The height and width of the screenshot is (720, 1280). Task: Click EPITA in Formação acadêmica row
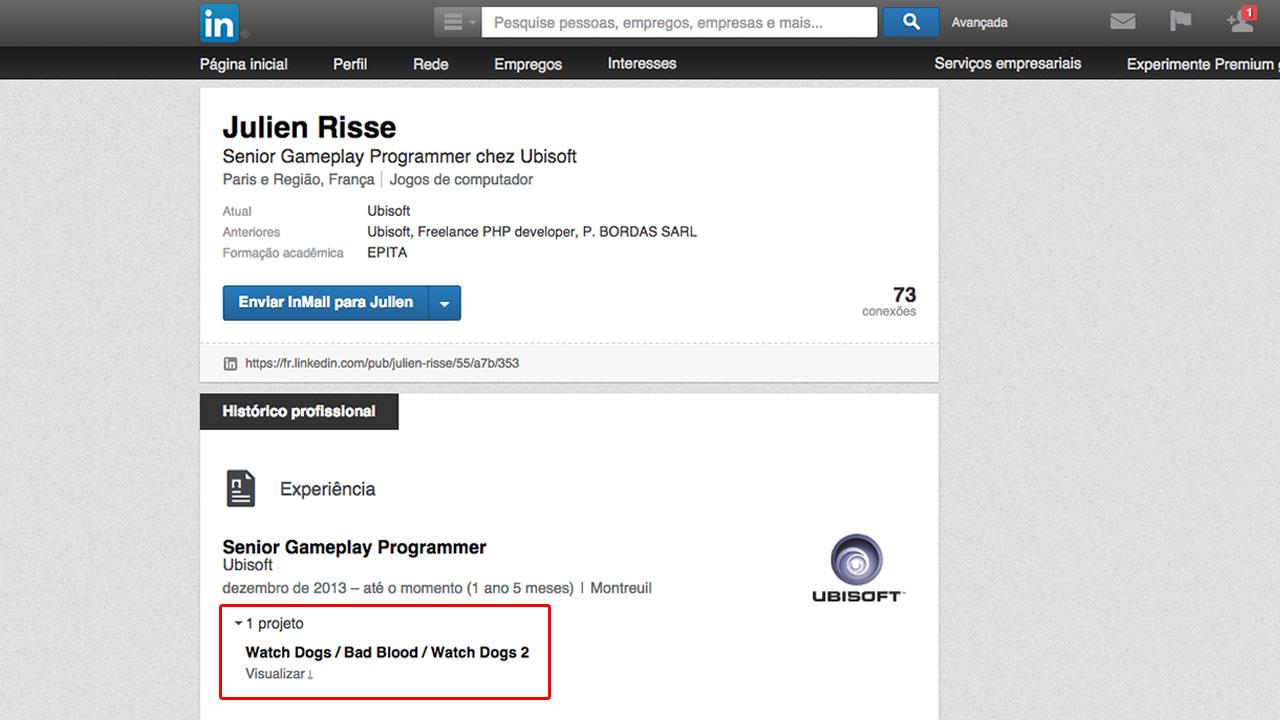(x=387, y=253)
